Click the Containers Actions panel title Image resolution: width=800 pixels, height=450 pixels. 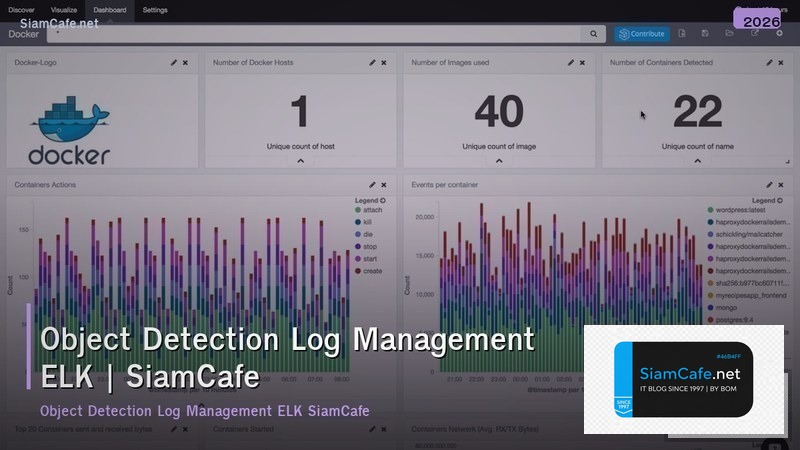point(45,185)
